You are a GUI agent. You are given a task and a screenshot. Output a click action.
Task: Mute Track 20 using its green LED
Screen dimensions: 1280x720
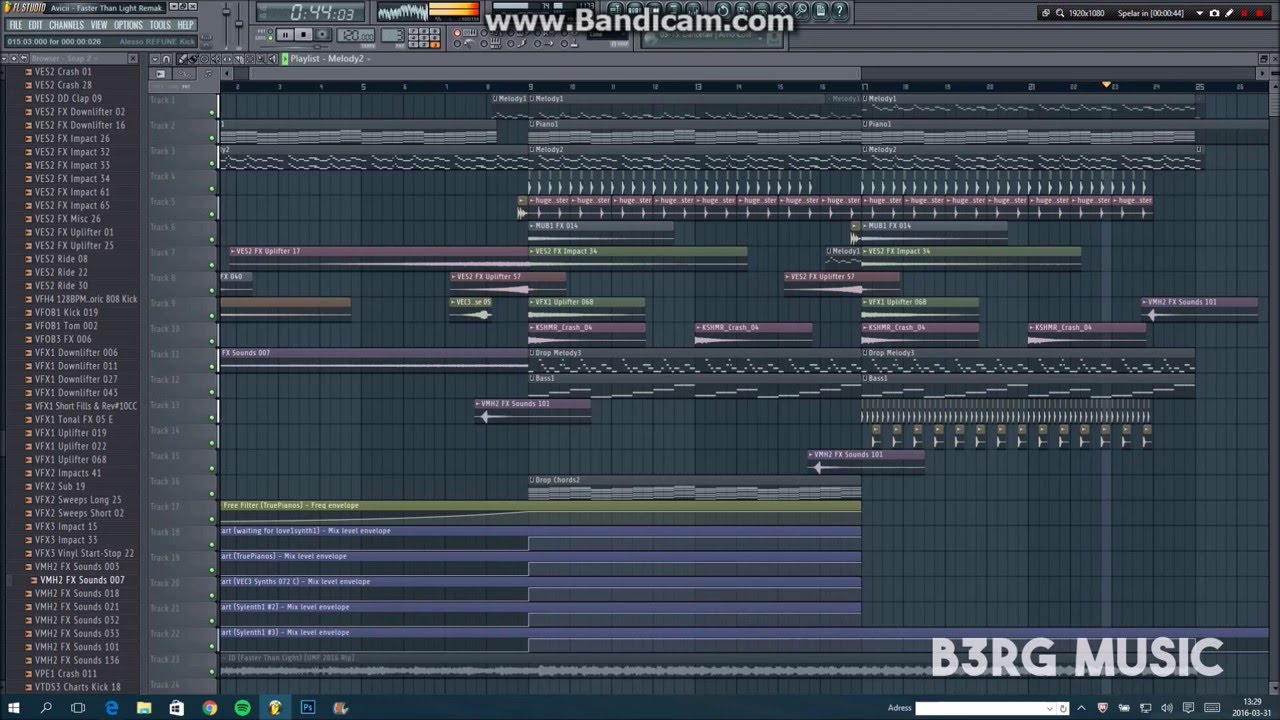point(212,595)
